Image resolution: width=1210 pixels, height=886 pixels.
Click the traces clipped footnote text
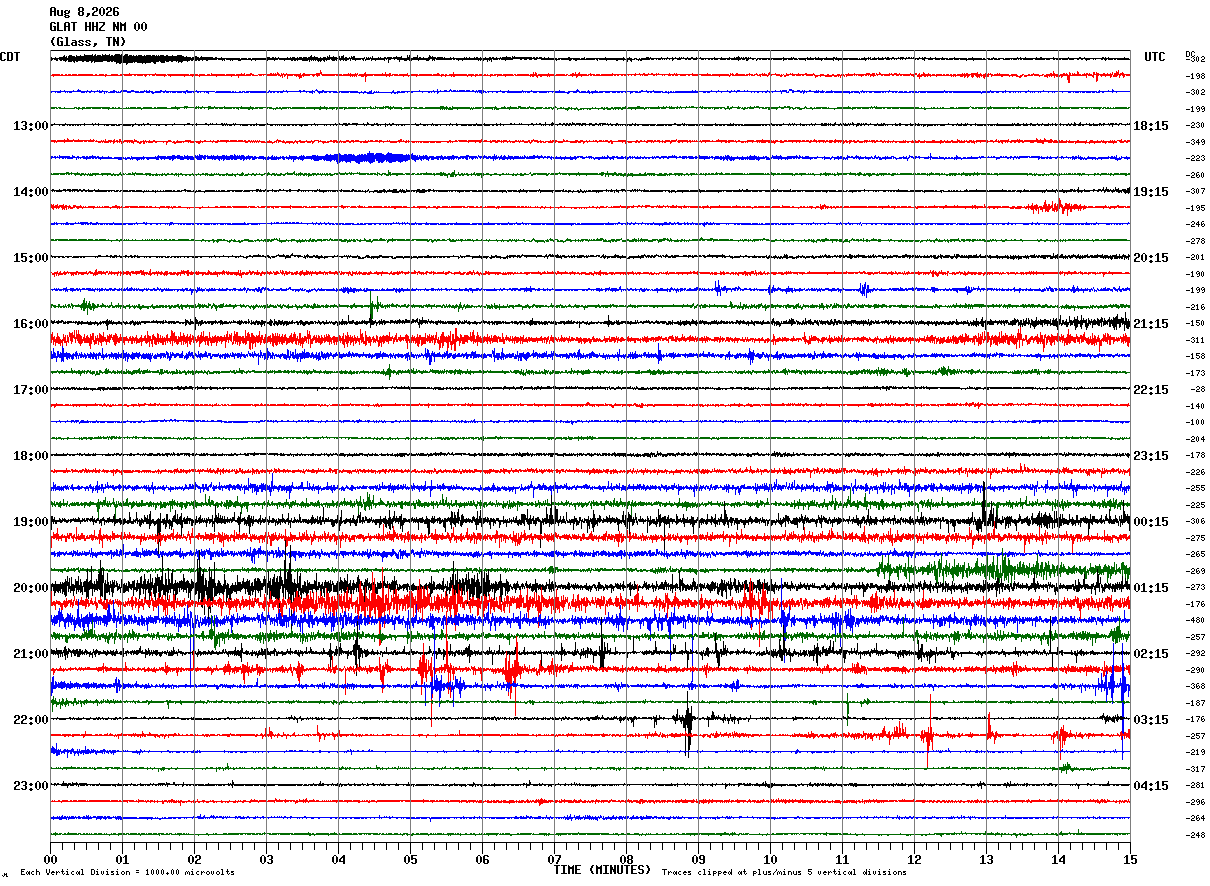click(784, 873)
